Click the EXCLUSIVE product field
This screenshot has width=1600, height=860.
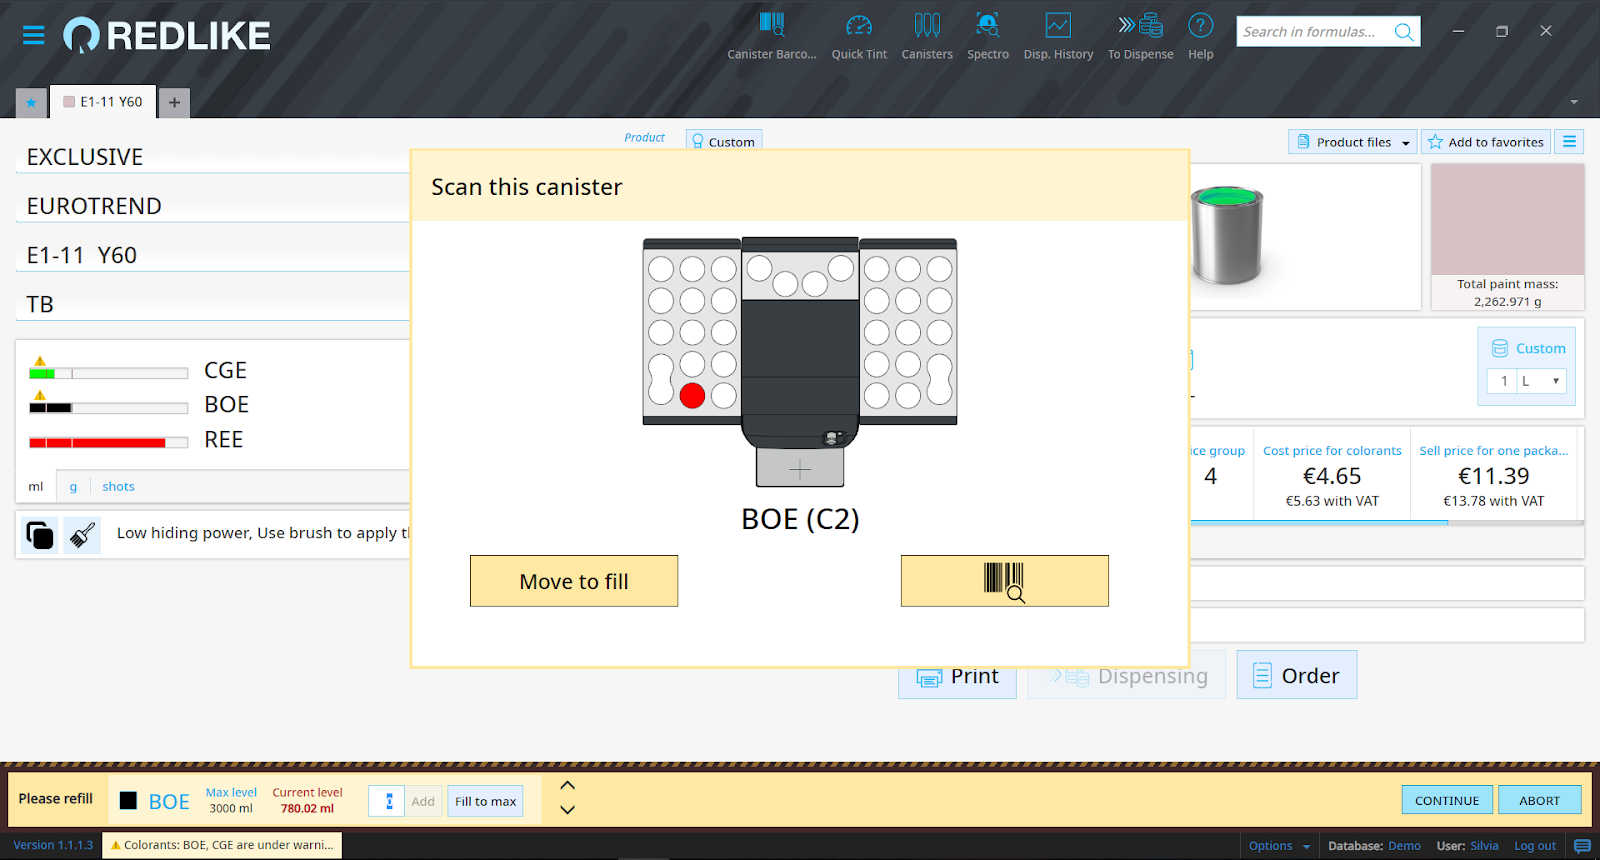click(x=213, y=157)
